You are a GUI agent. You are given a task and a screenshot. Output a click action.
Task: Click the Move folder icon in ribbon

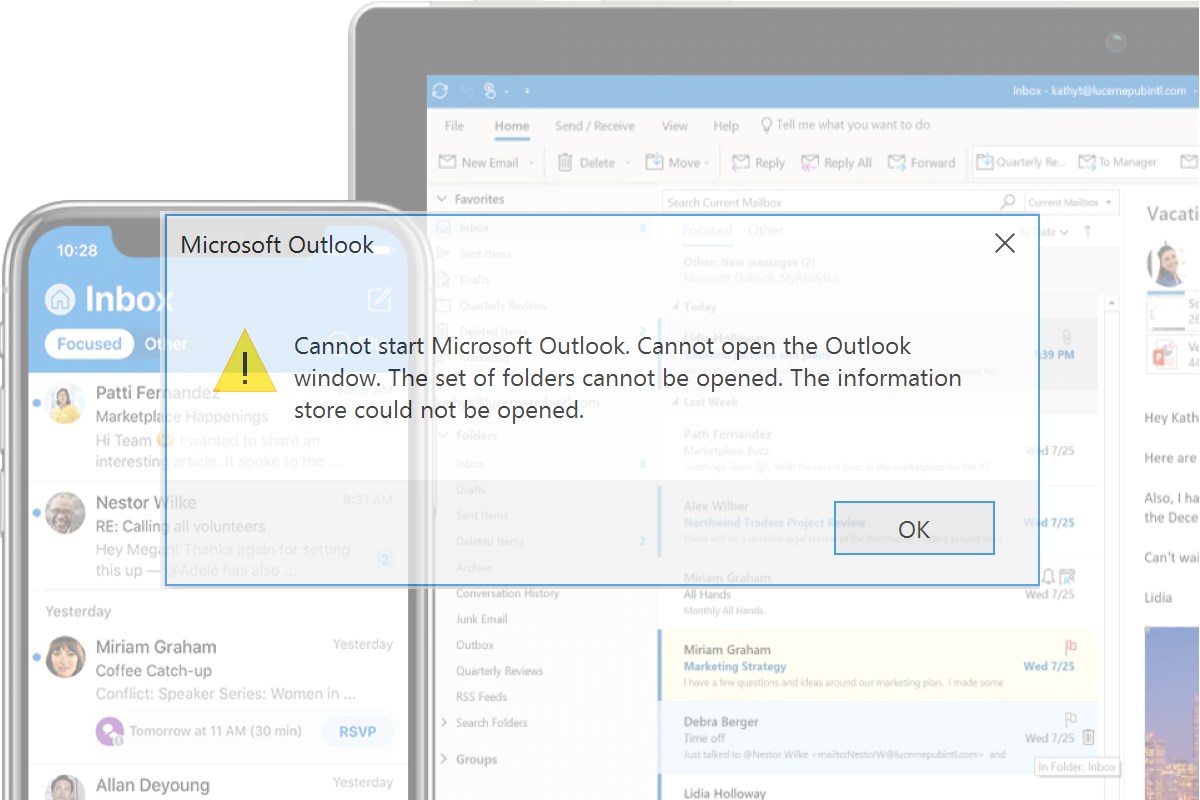coord(655,162)
